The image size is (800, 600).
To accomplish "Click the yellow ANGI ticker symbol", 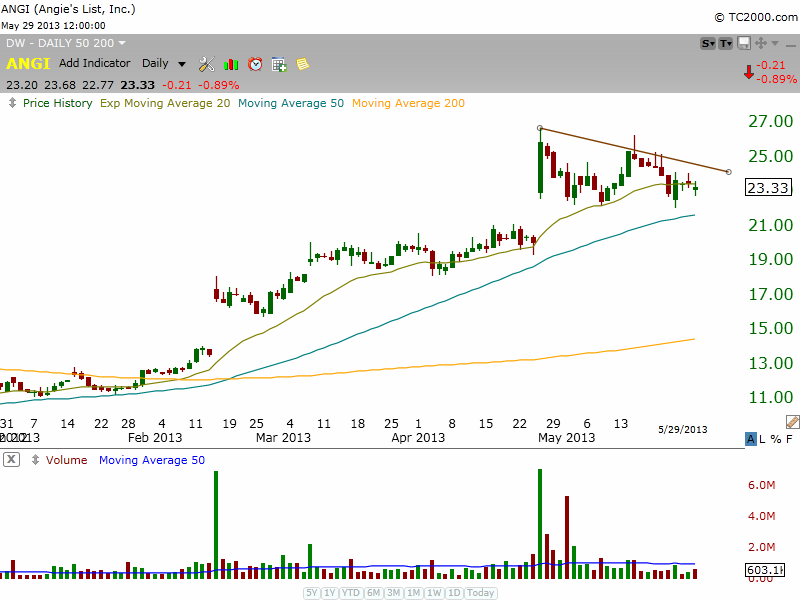I will [x=28, y=64].
